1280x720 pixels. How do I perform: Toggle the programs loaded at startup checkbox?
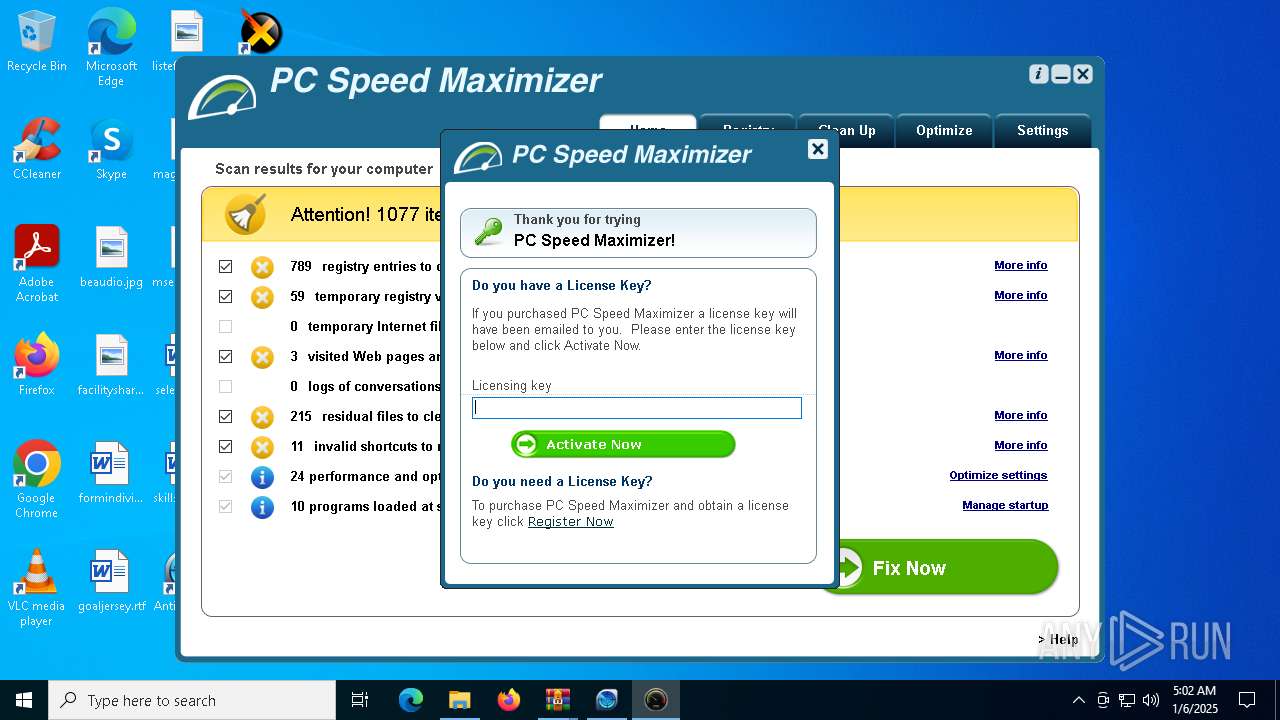click(225, 507)
